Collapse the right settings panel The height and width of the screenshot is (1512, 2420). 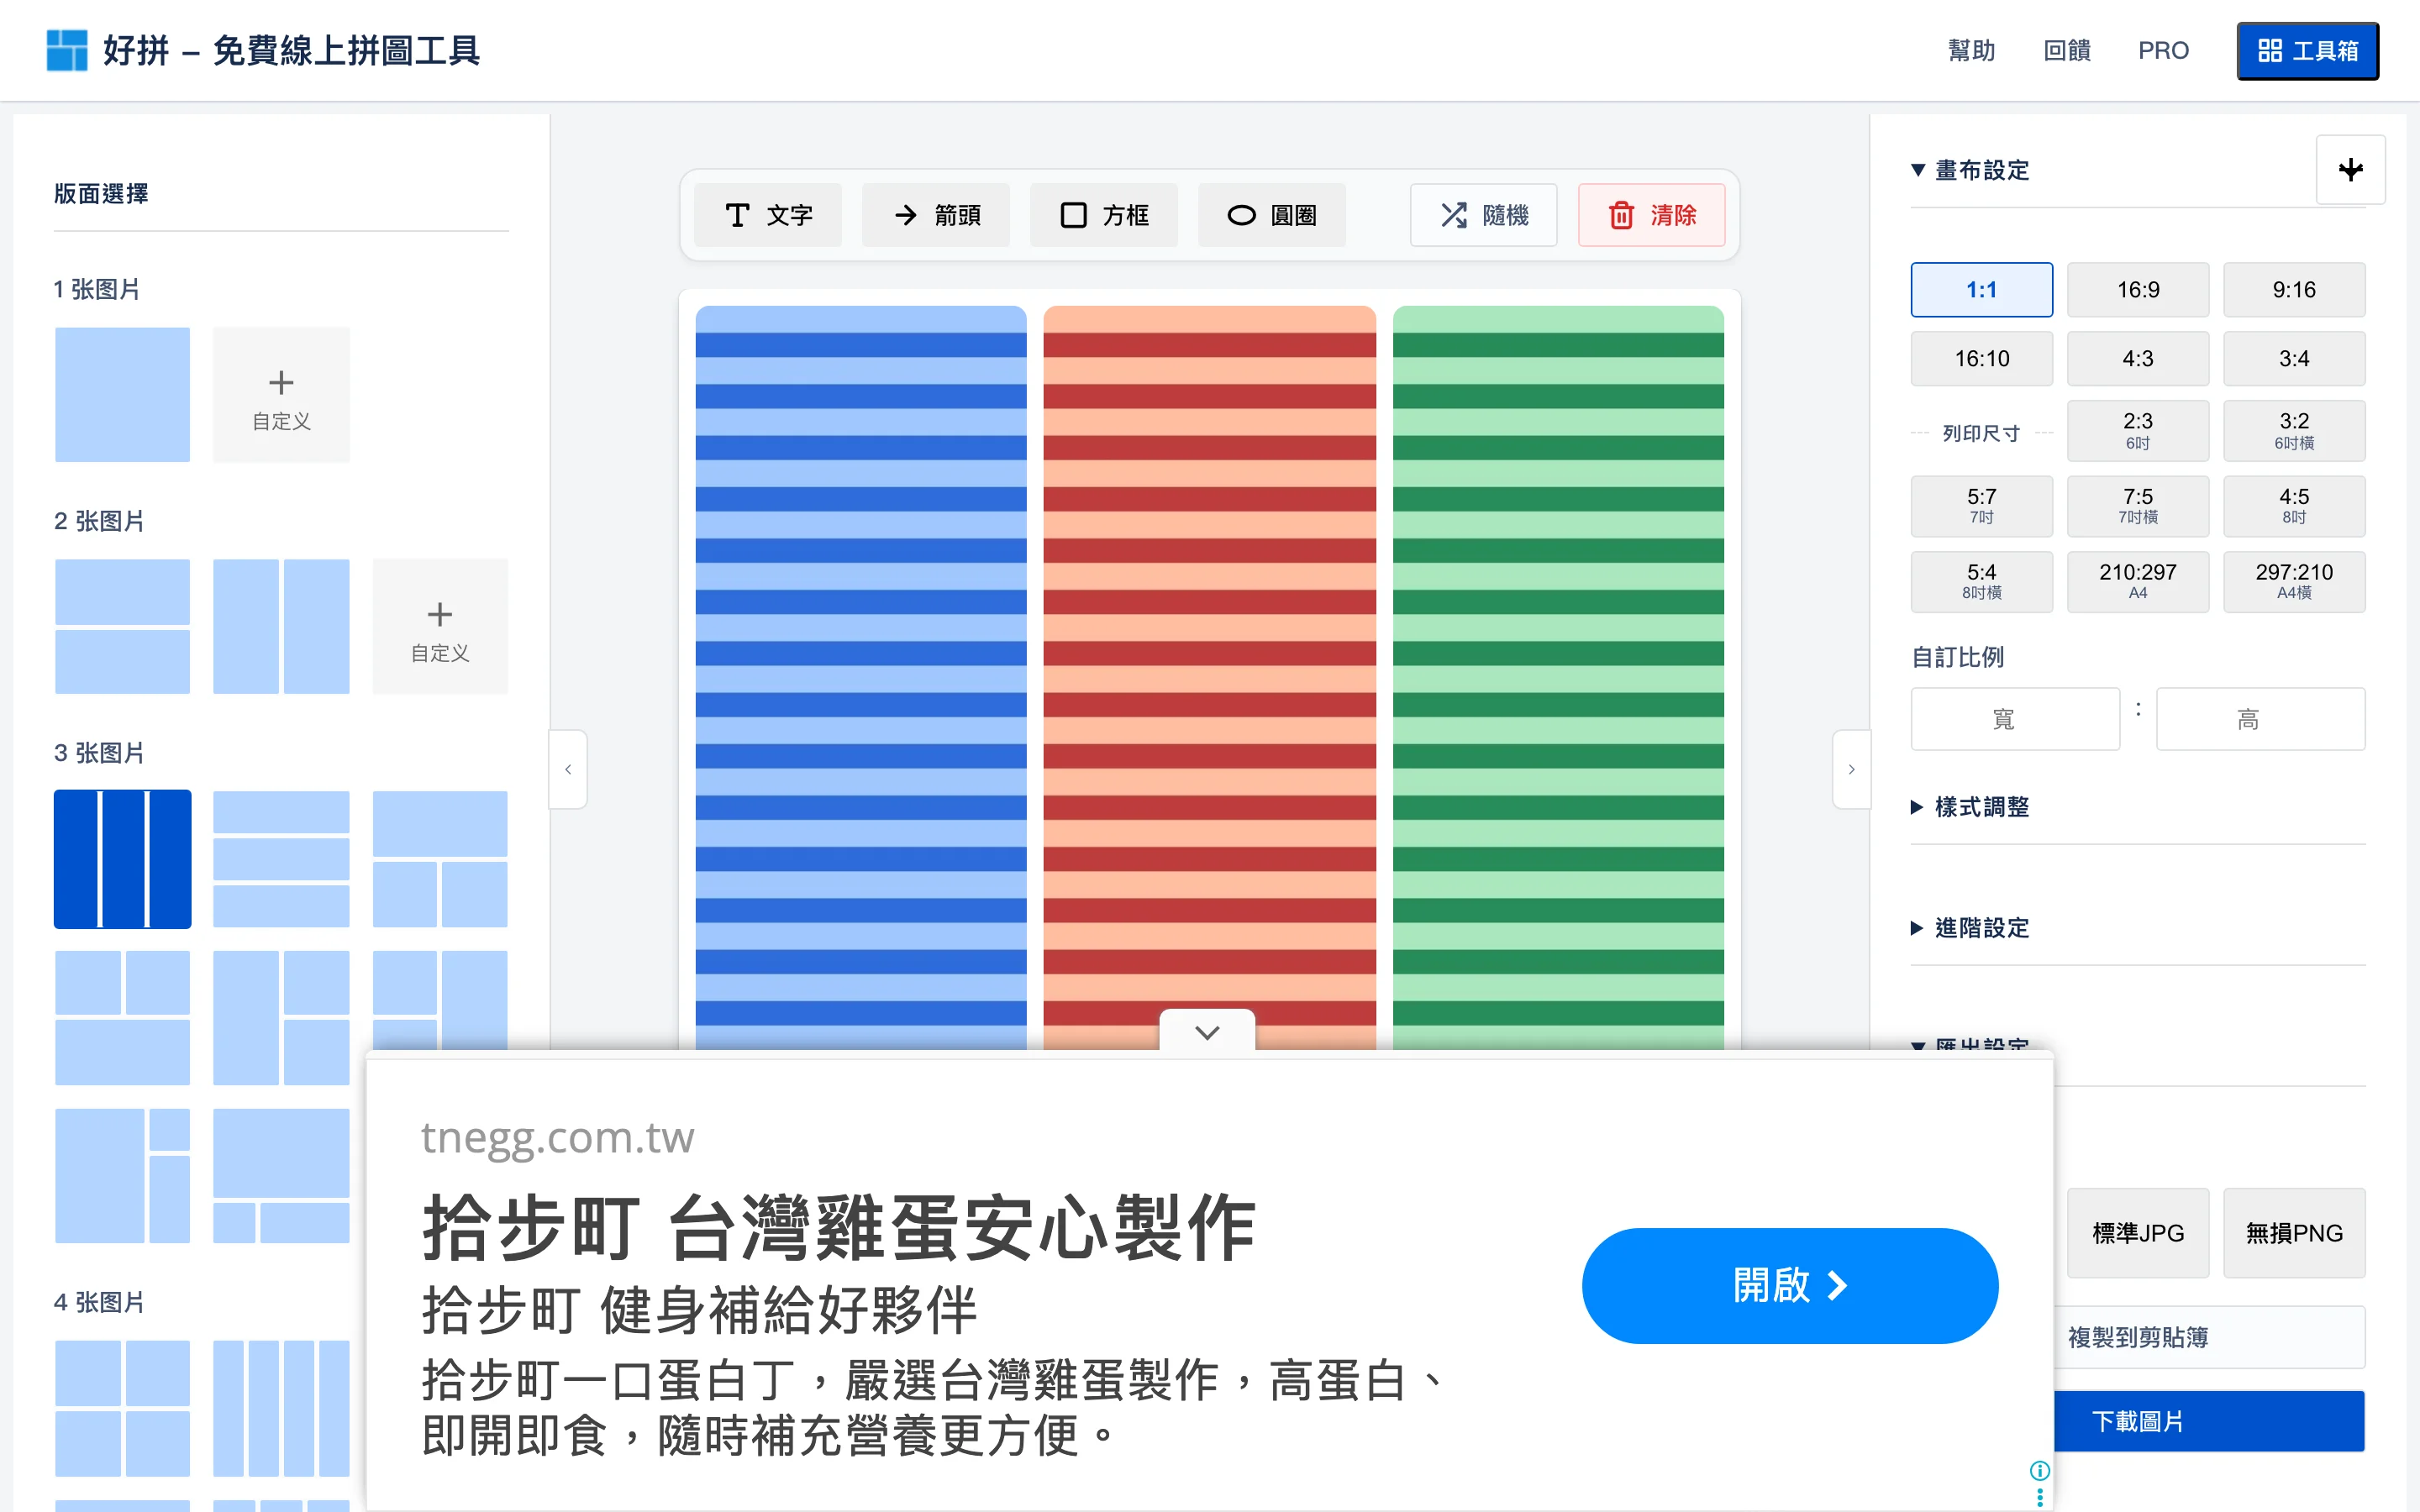point(1851,769)
